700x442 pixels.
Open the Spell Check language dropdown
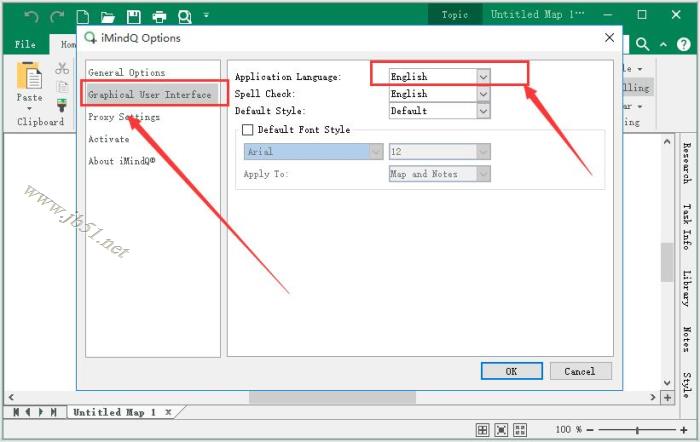click(483, 94)
